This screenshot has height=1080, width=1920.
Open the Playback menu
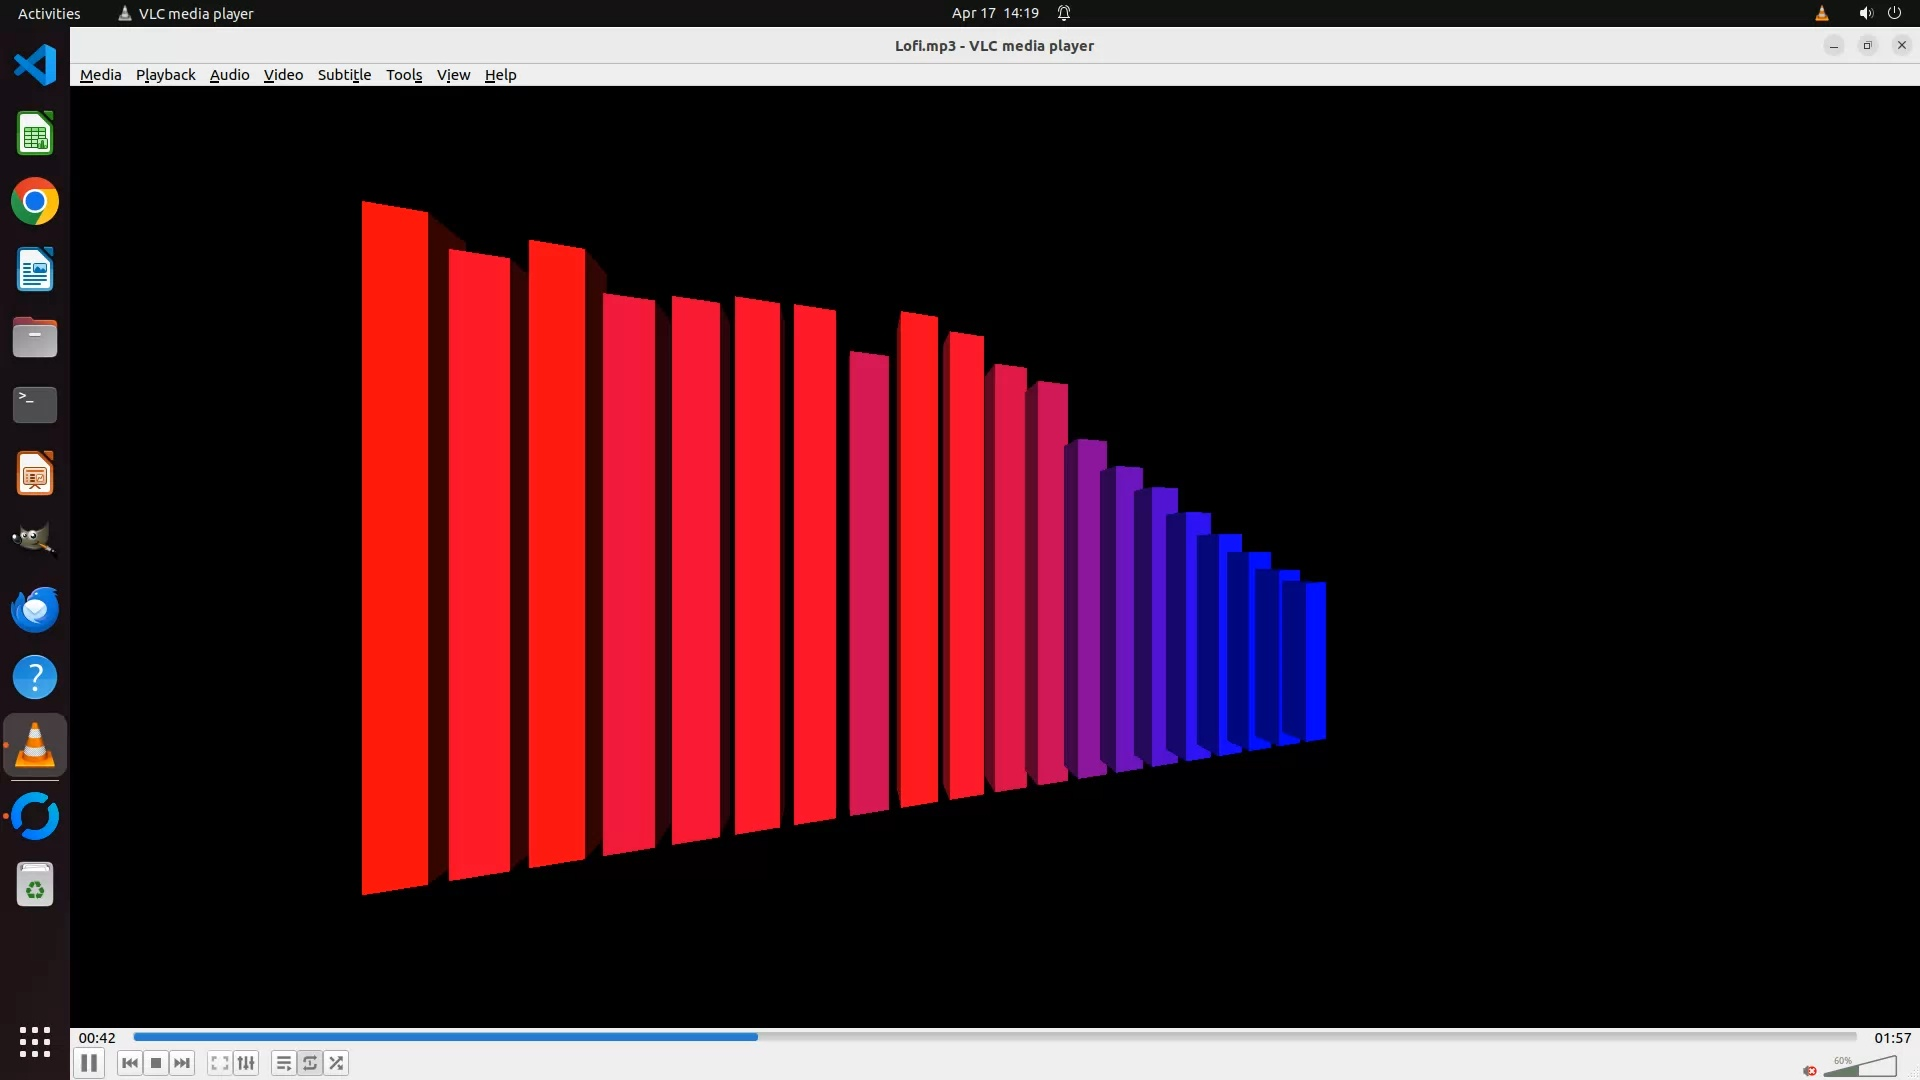click(165, 75)
